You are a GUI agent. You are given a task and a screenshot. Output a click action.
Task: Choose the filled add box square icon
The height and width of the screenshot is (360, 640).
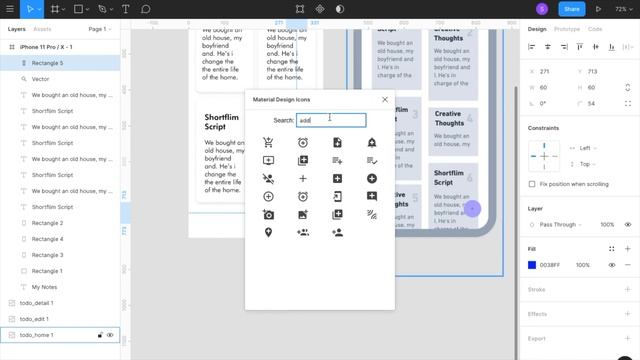[337, 178]
